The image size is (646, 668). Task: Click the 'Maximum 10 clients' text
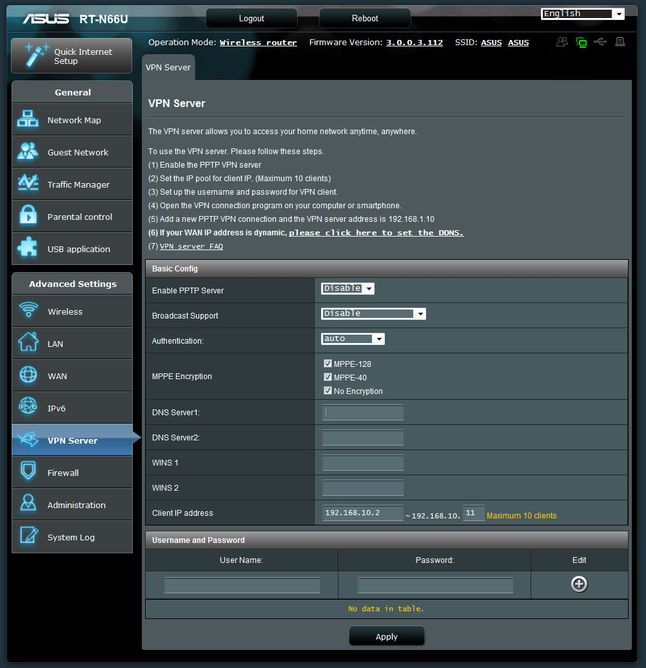pyautogui.click(x=522, y=515)
